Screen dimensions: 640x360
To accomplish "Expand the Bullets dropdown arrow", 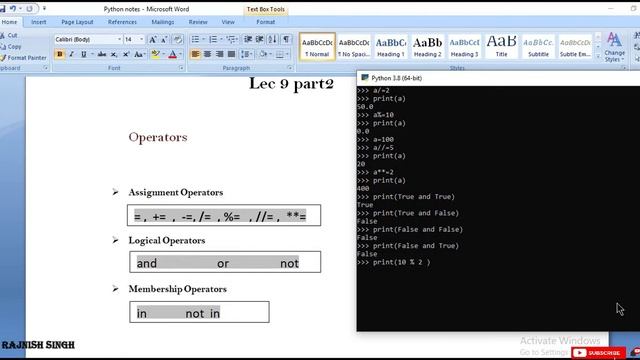I will click(203, 39).
